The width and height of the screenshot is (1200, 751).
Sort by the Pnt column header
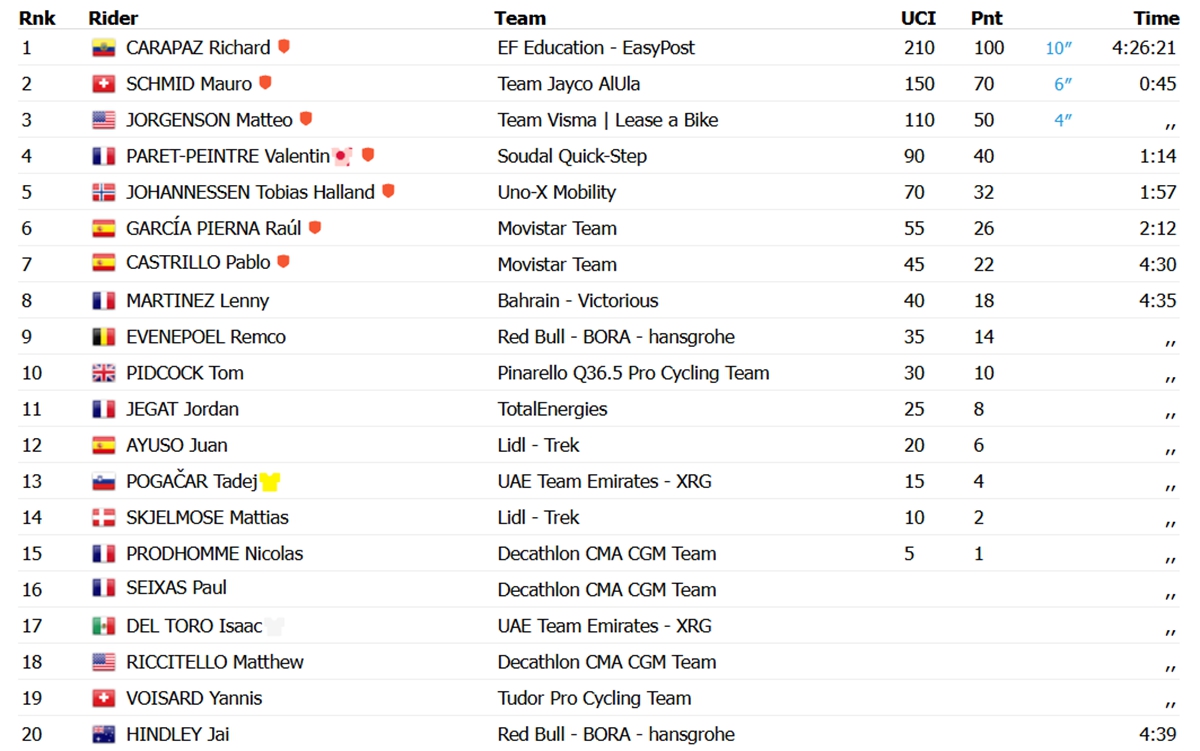(x=987, y=18)
